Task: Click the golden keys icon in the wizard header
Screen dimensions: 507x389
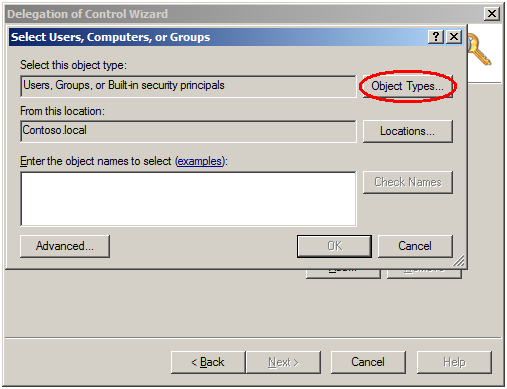Action: pos(479,50)
